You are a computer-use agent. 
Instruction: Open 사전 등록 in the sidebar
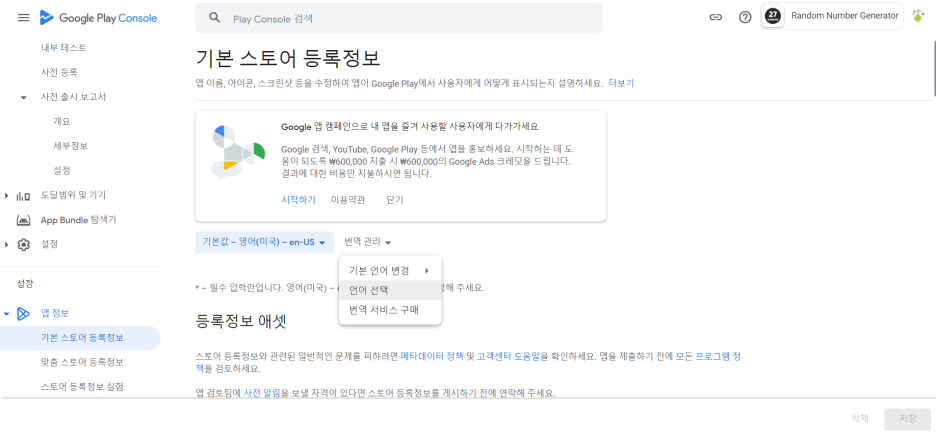59,72
